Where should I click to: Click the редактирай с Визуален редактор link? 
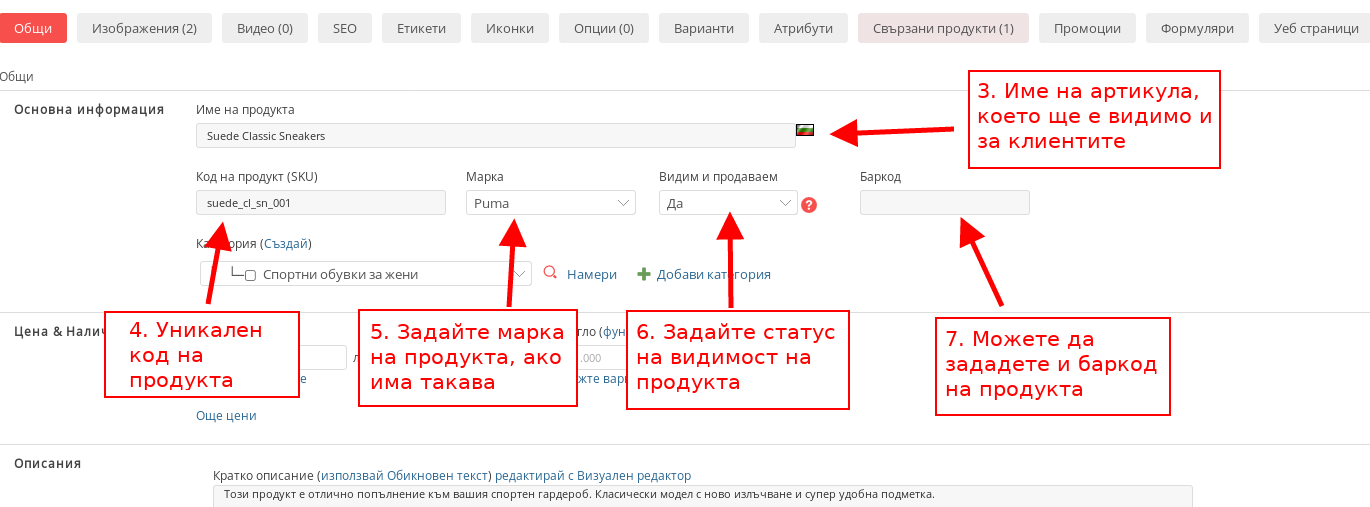pyautogui.click(x=593, y=475)
